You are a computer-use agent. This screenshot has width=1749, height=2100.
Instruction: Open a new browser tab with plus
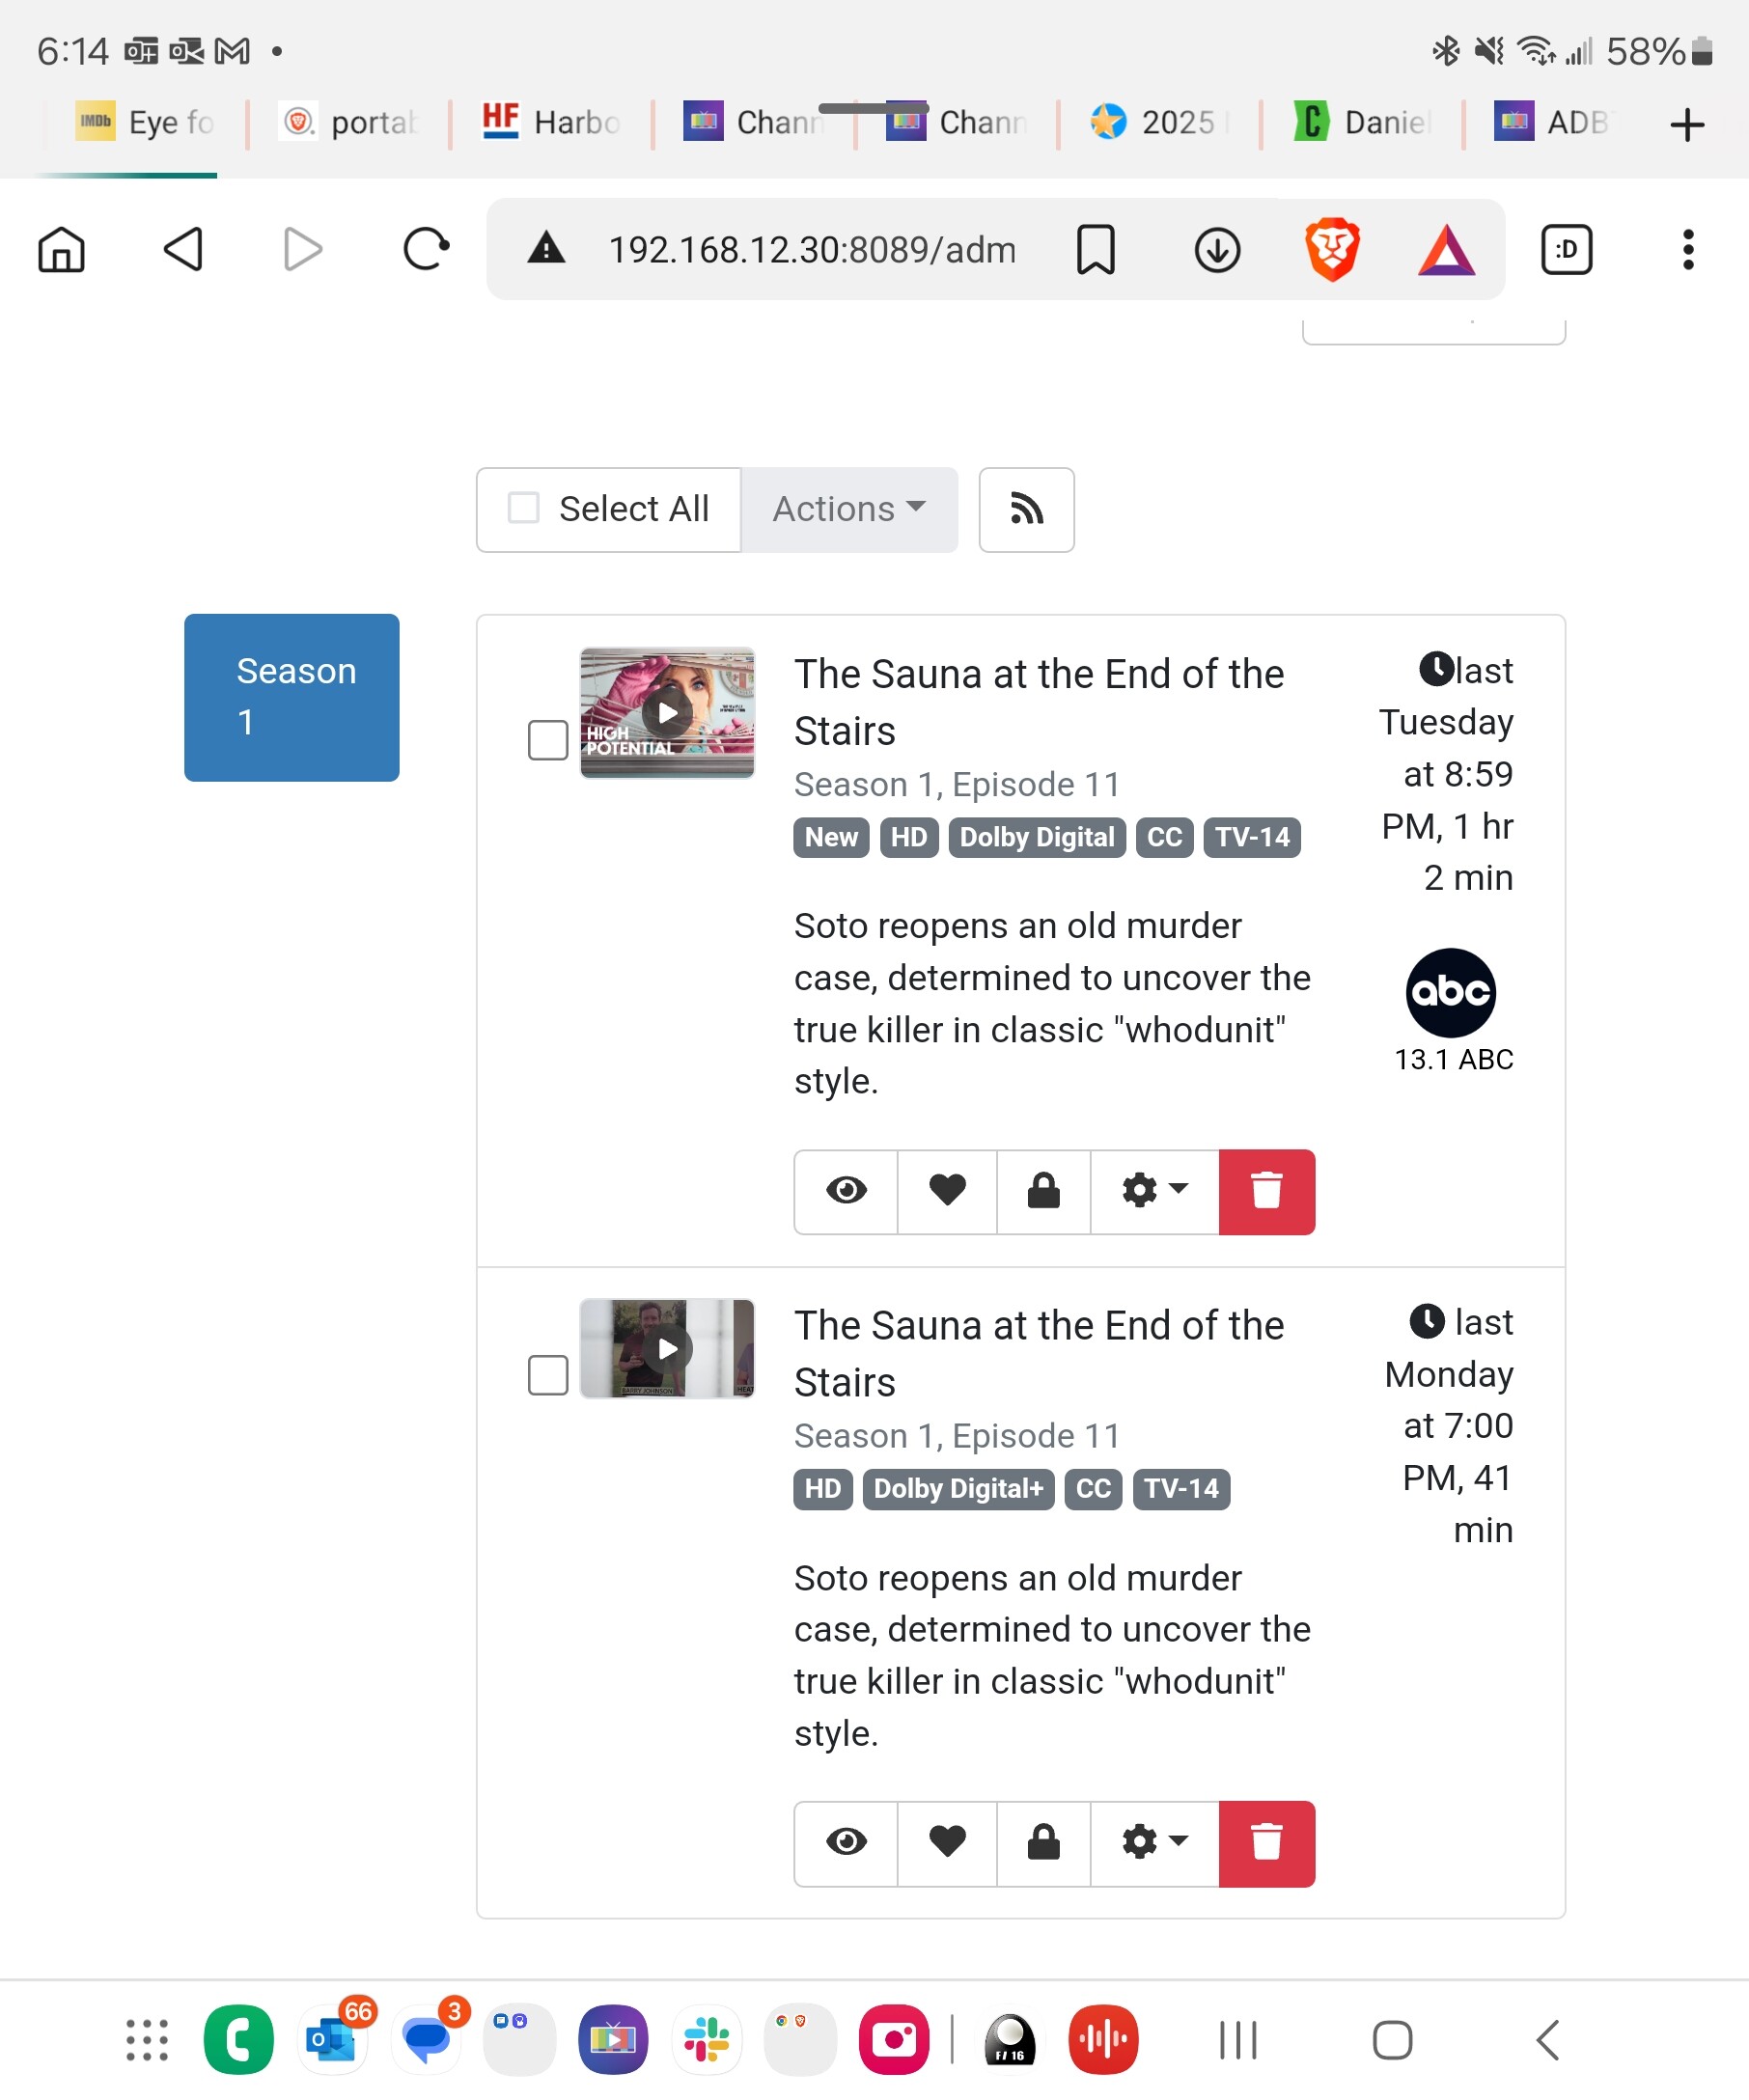tap(1687, 125)
